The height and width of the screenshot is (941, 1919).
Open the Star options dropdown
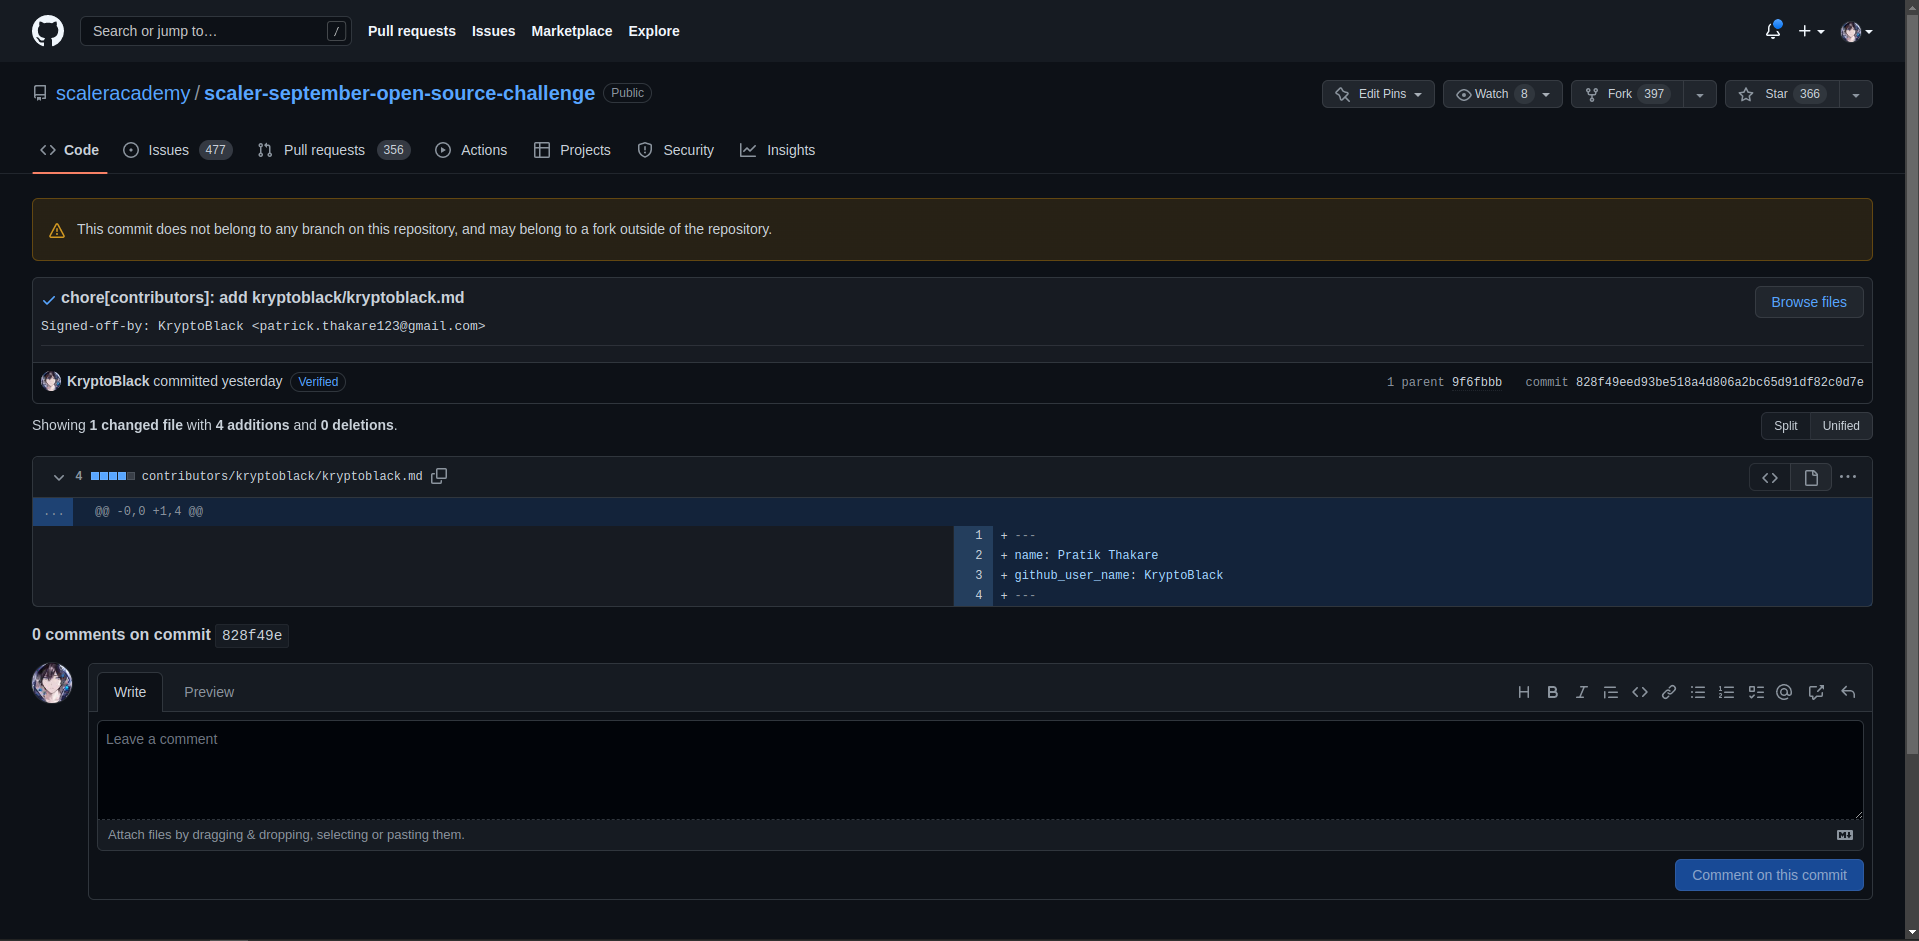[1856, 93]
